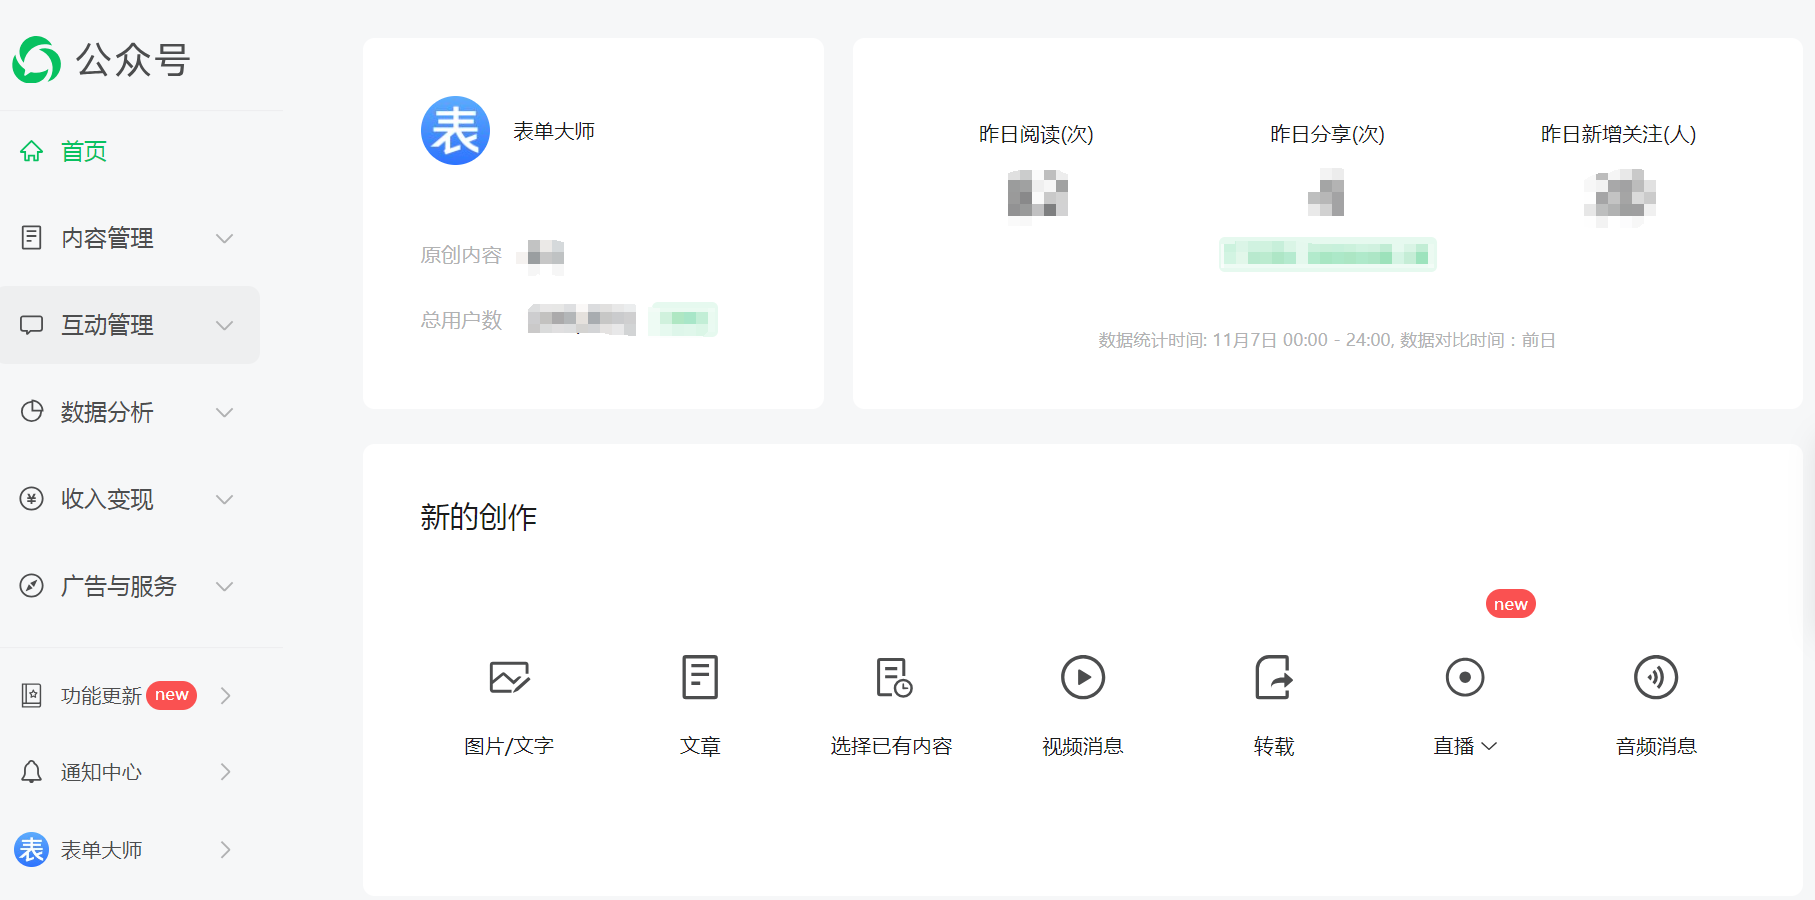Screen dimensions: 1815x900
Task: Click the 数据统计时间 note text
Action: tap(1327, 340)
